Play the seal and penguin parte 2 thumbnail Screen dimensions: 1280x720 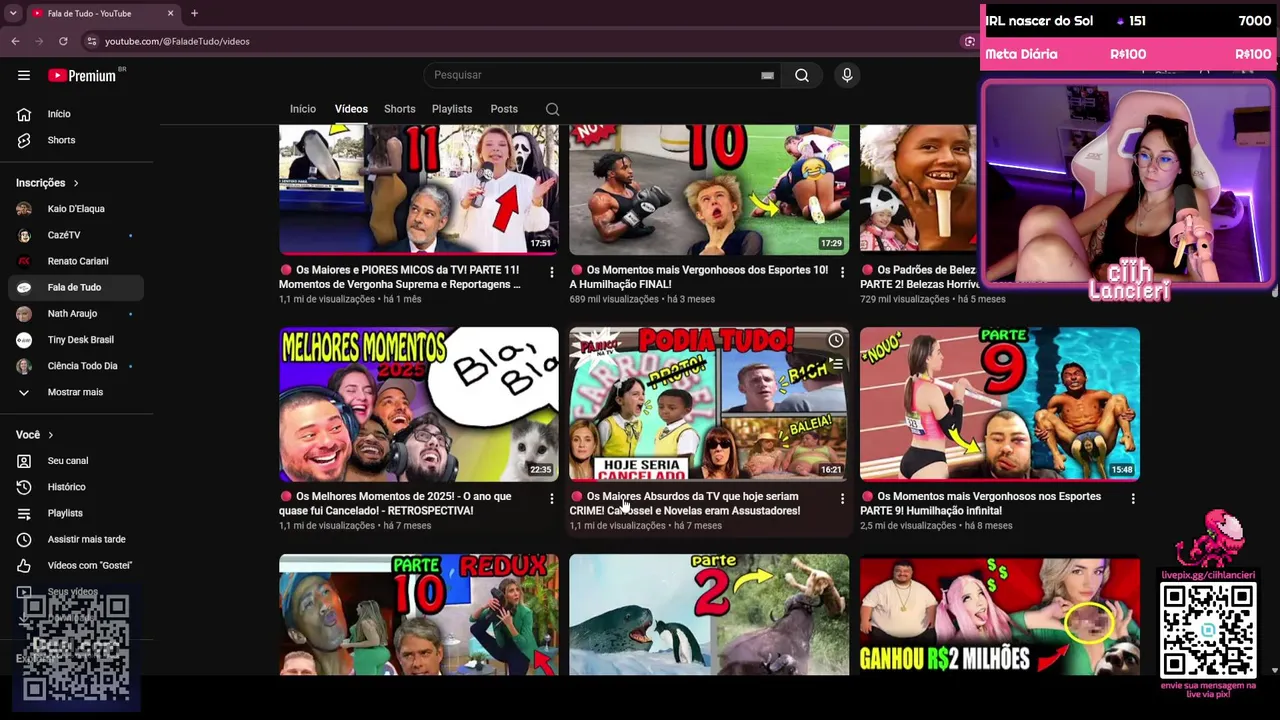[x=709, y=615]
